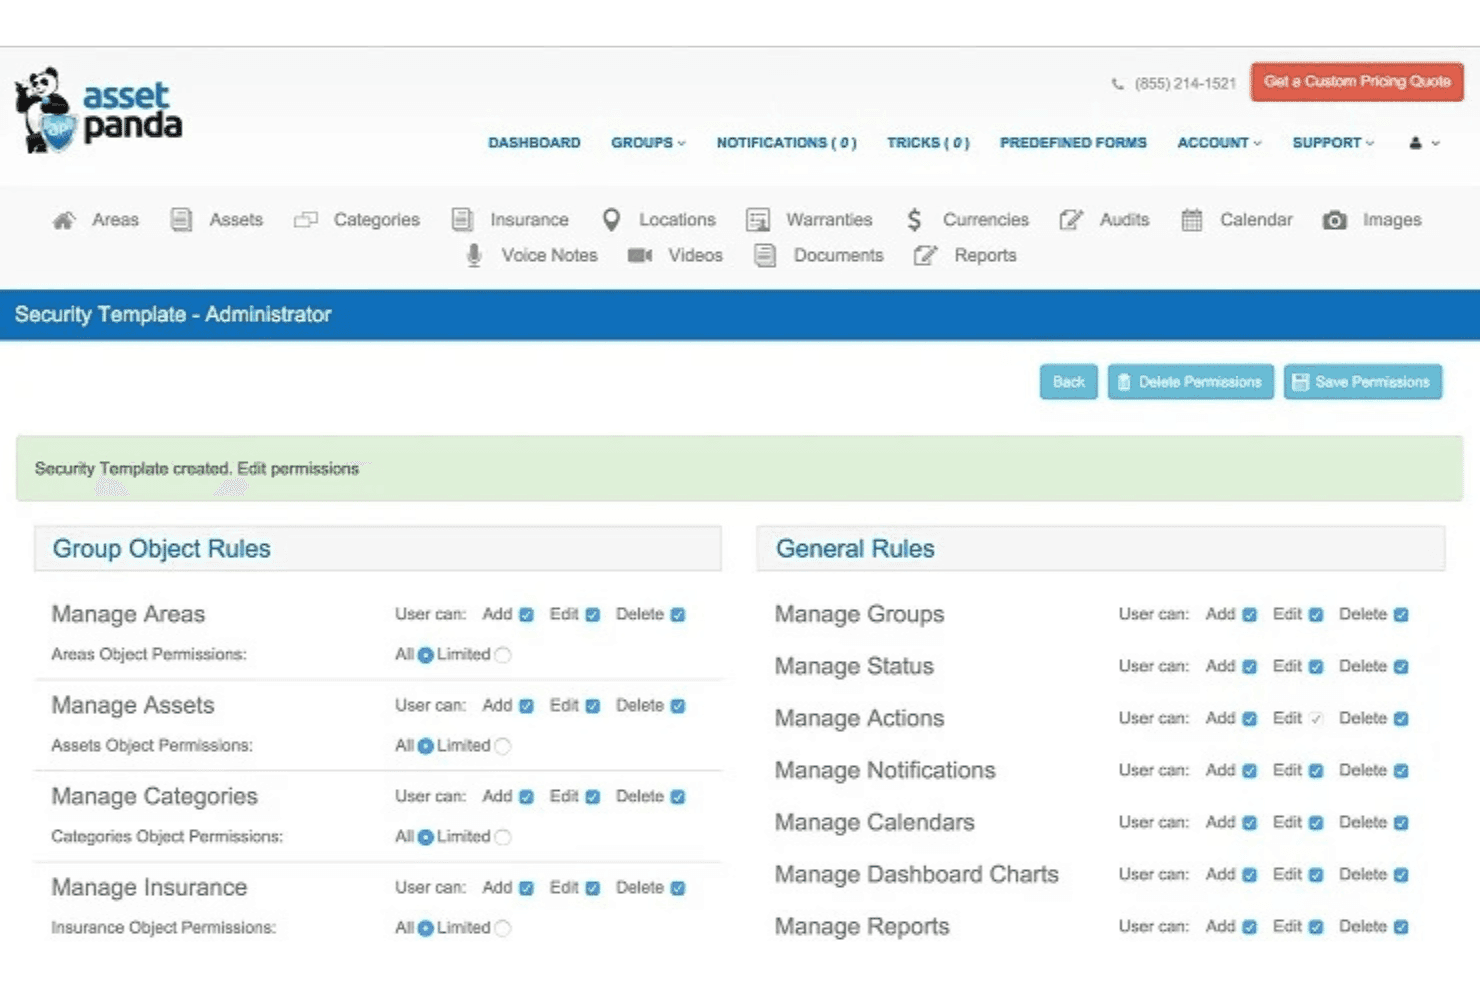Image resolution: width=1480 pixels, height=987 pixels.
Task: Select Limited for Categories Object Permissions
Action: [x=503, y=837]
